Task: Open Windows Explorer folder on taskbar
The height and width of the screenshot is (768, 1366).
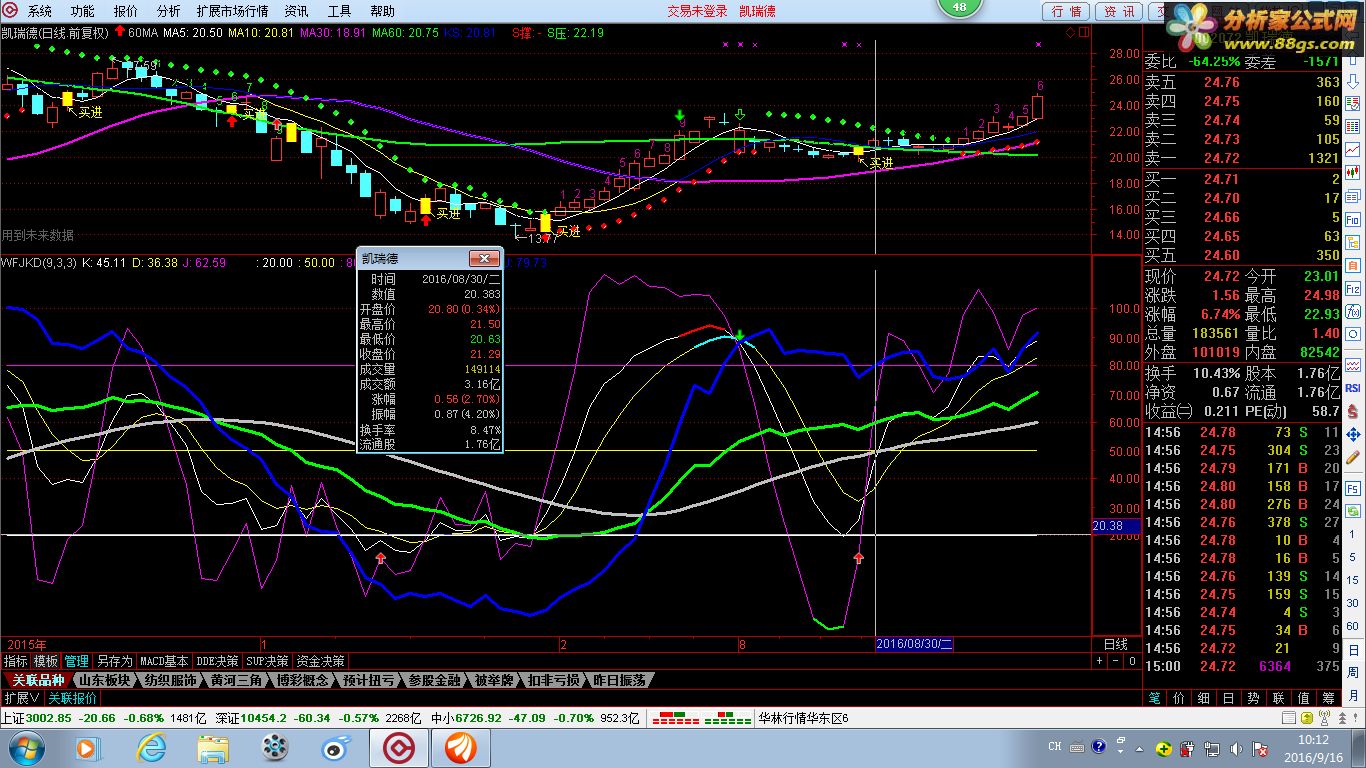Action: (x=213, y=747)
